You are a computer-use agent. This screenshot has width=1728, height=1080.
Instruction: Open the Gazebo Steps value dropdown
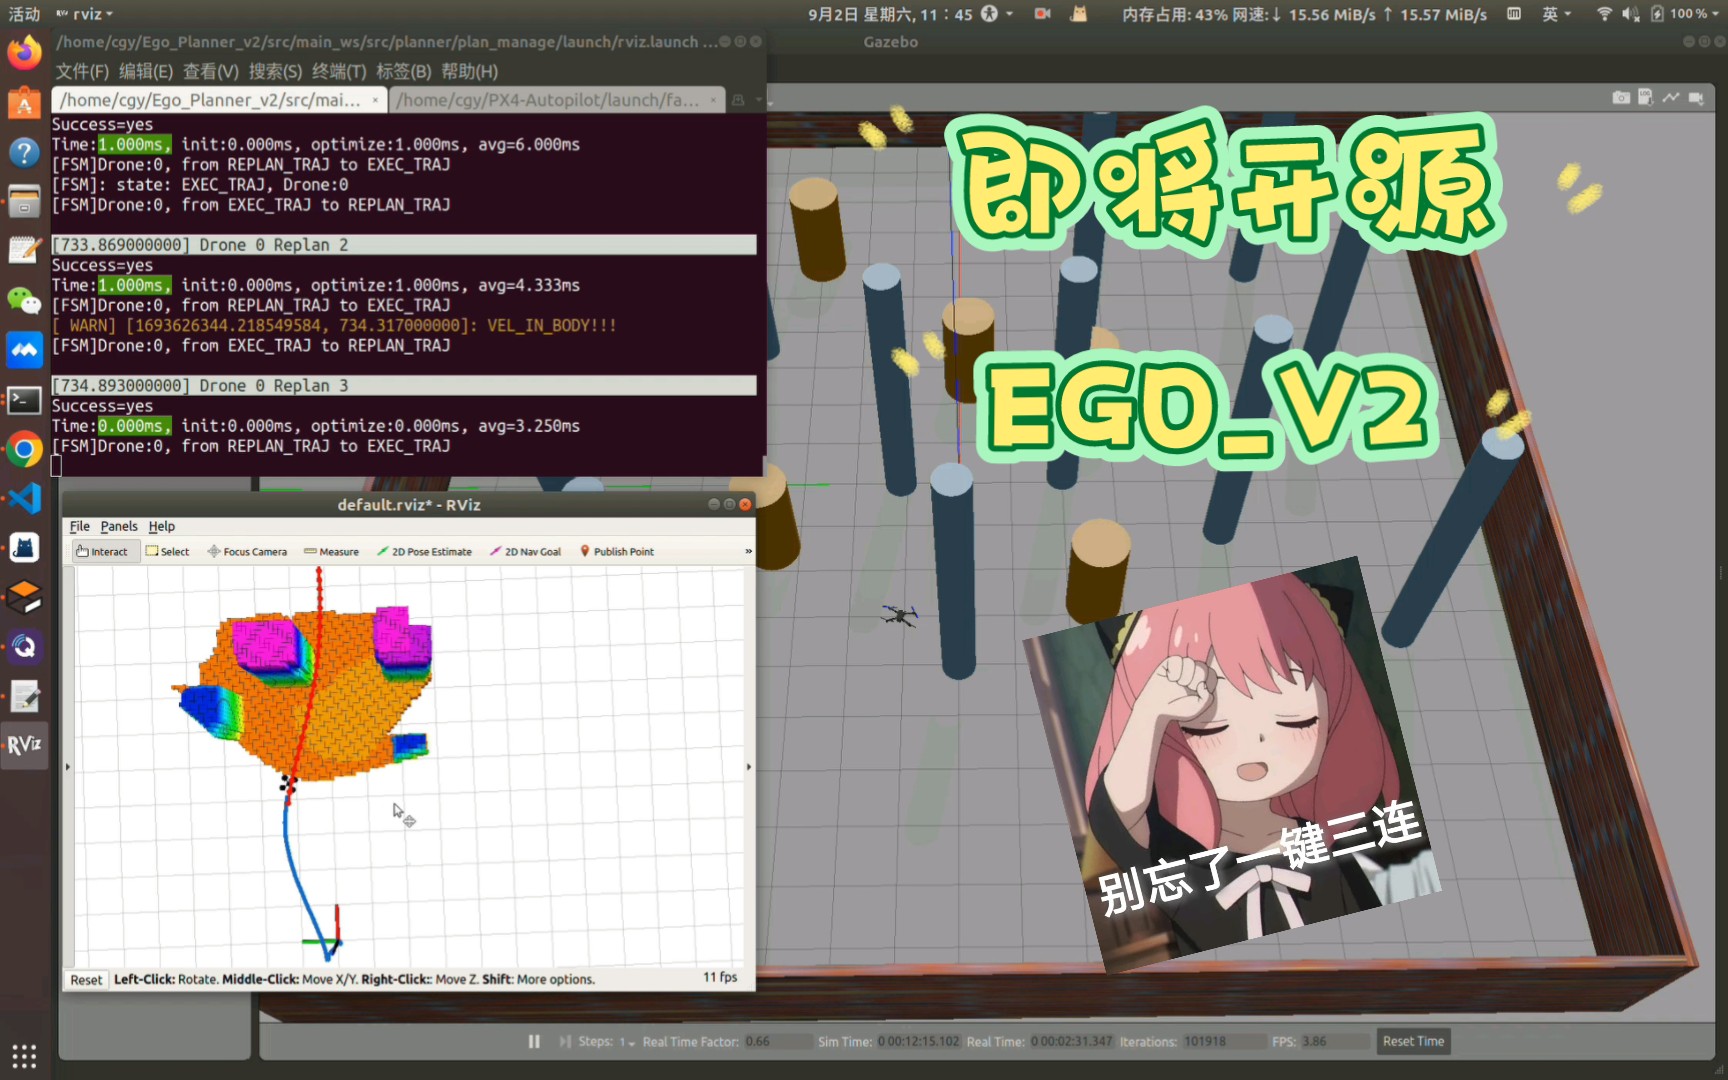627,1042
